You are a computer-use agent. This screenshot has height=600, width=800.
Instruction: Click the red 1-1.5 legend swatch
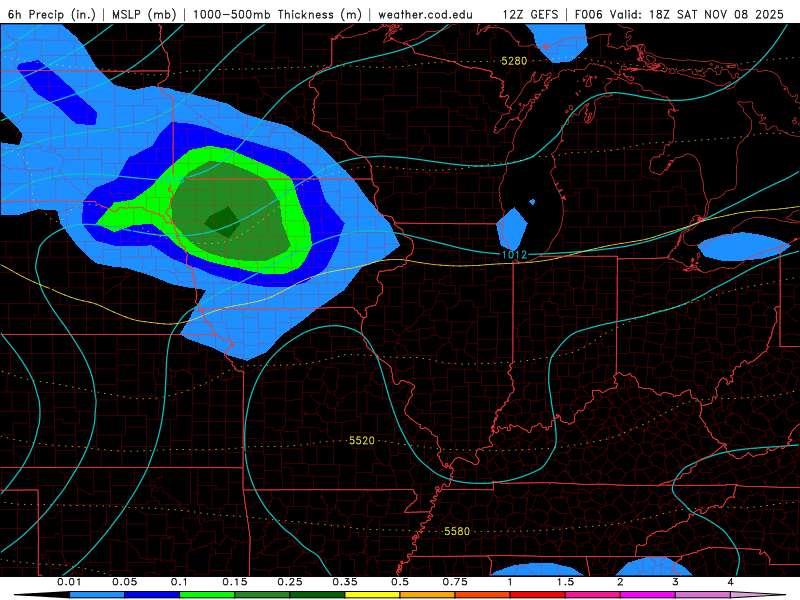click(x=538, y=595)
